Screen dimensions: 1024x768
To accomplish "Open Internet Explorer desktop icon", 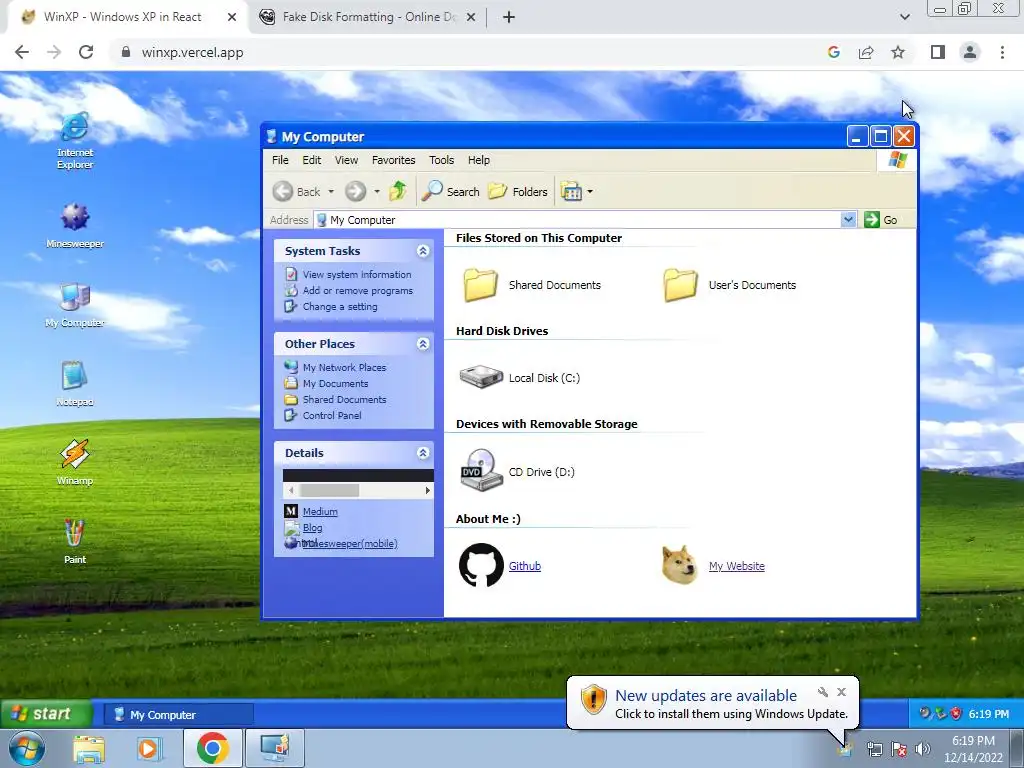I will [x=75, y=140].
